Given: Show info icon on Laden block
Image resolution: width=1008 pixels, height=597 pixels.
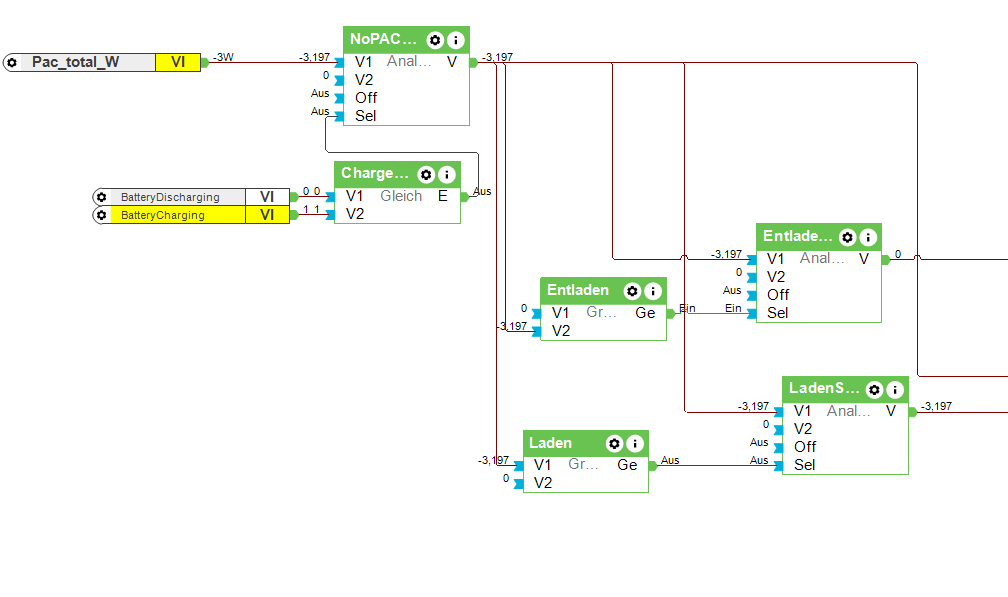Looking at the screenshot, I should (635, 443).
